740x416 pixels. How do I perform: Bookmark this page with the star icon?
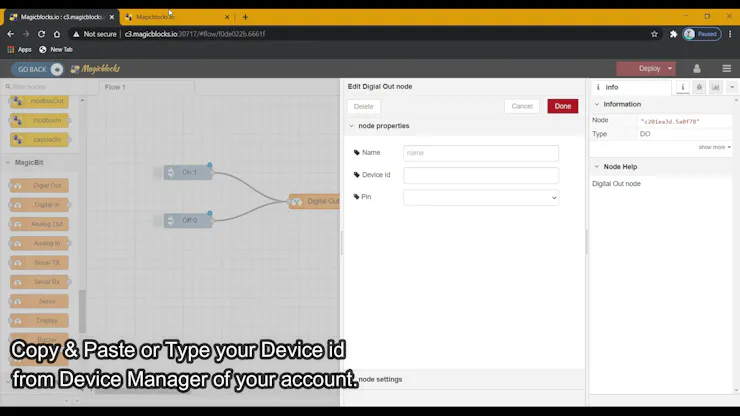(654, 34)
